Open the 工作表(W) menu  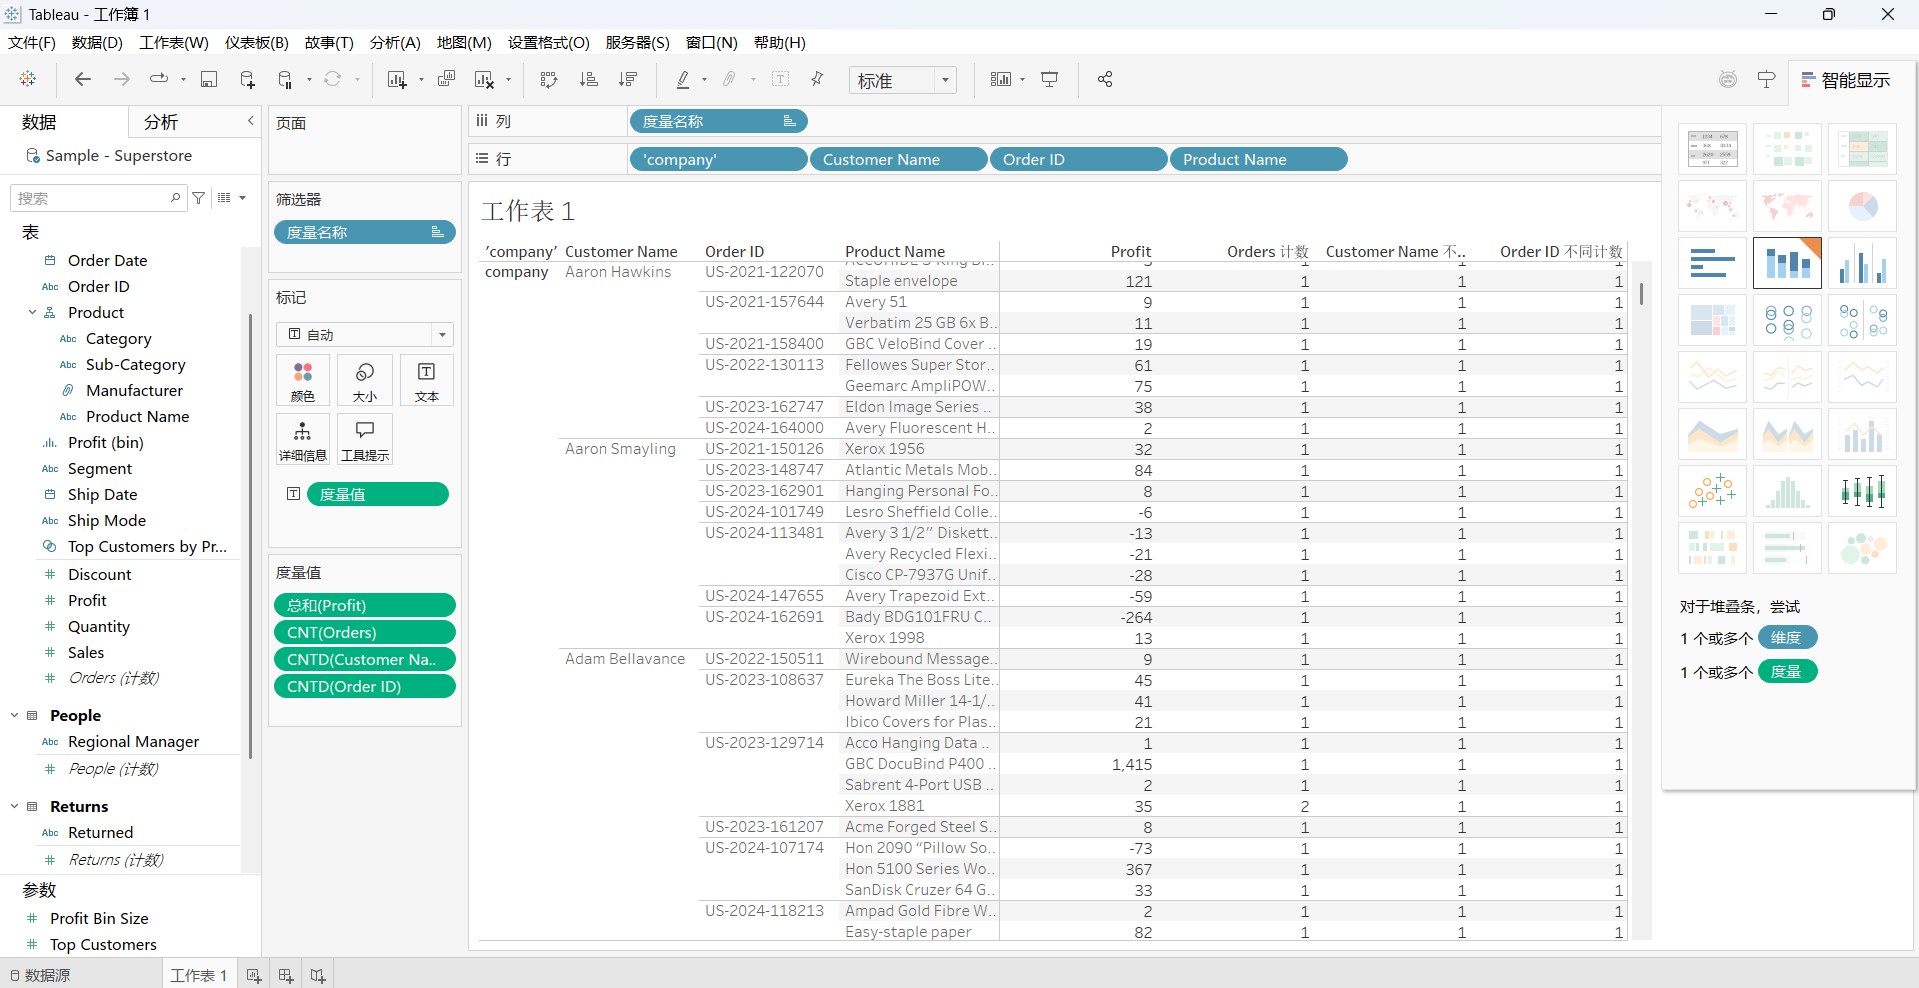pyautogui.click(x=174, y=42)
